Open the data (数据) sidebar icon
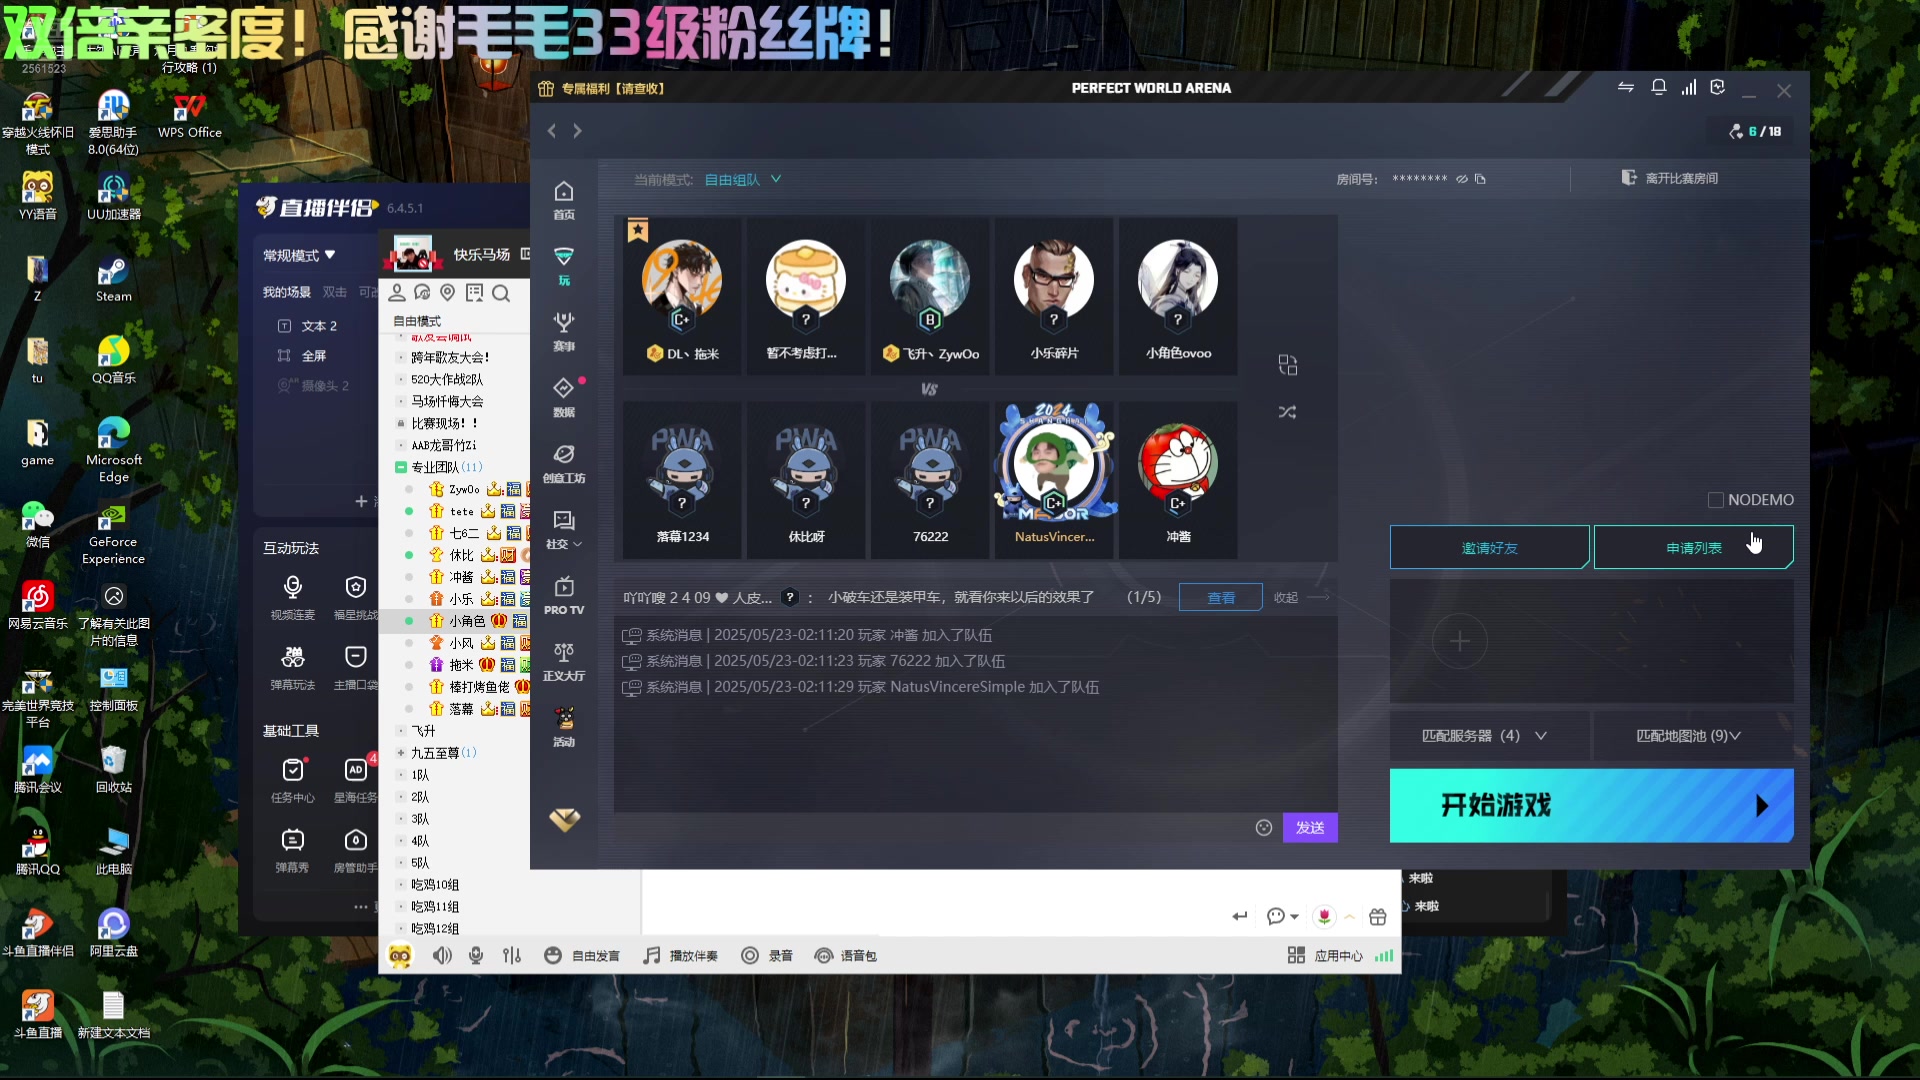This screenshot has height=1080, width=1920. (564, 398)
